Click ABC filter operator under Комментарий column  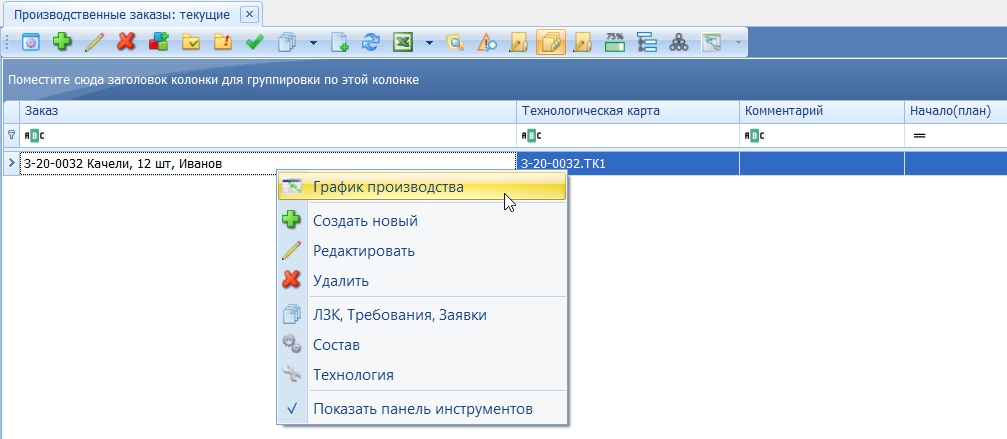(x=754, y=136)
